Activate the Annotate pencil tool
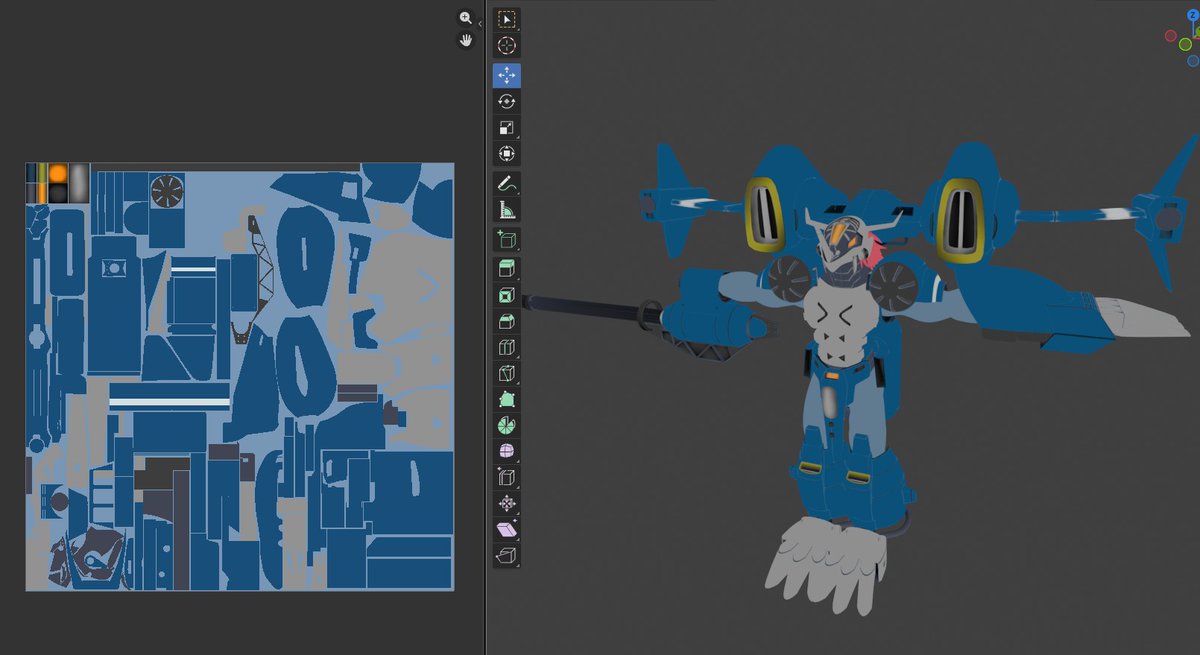This screenshot has width=1200, height=655. pyautogui.click(x=507, y=183)
